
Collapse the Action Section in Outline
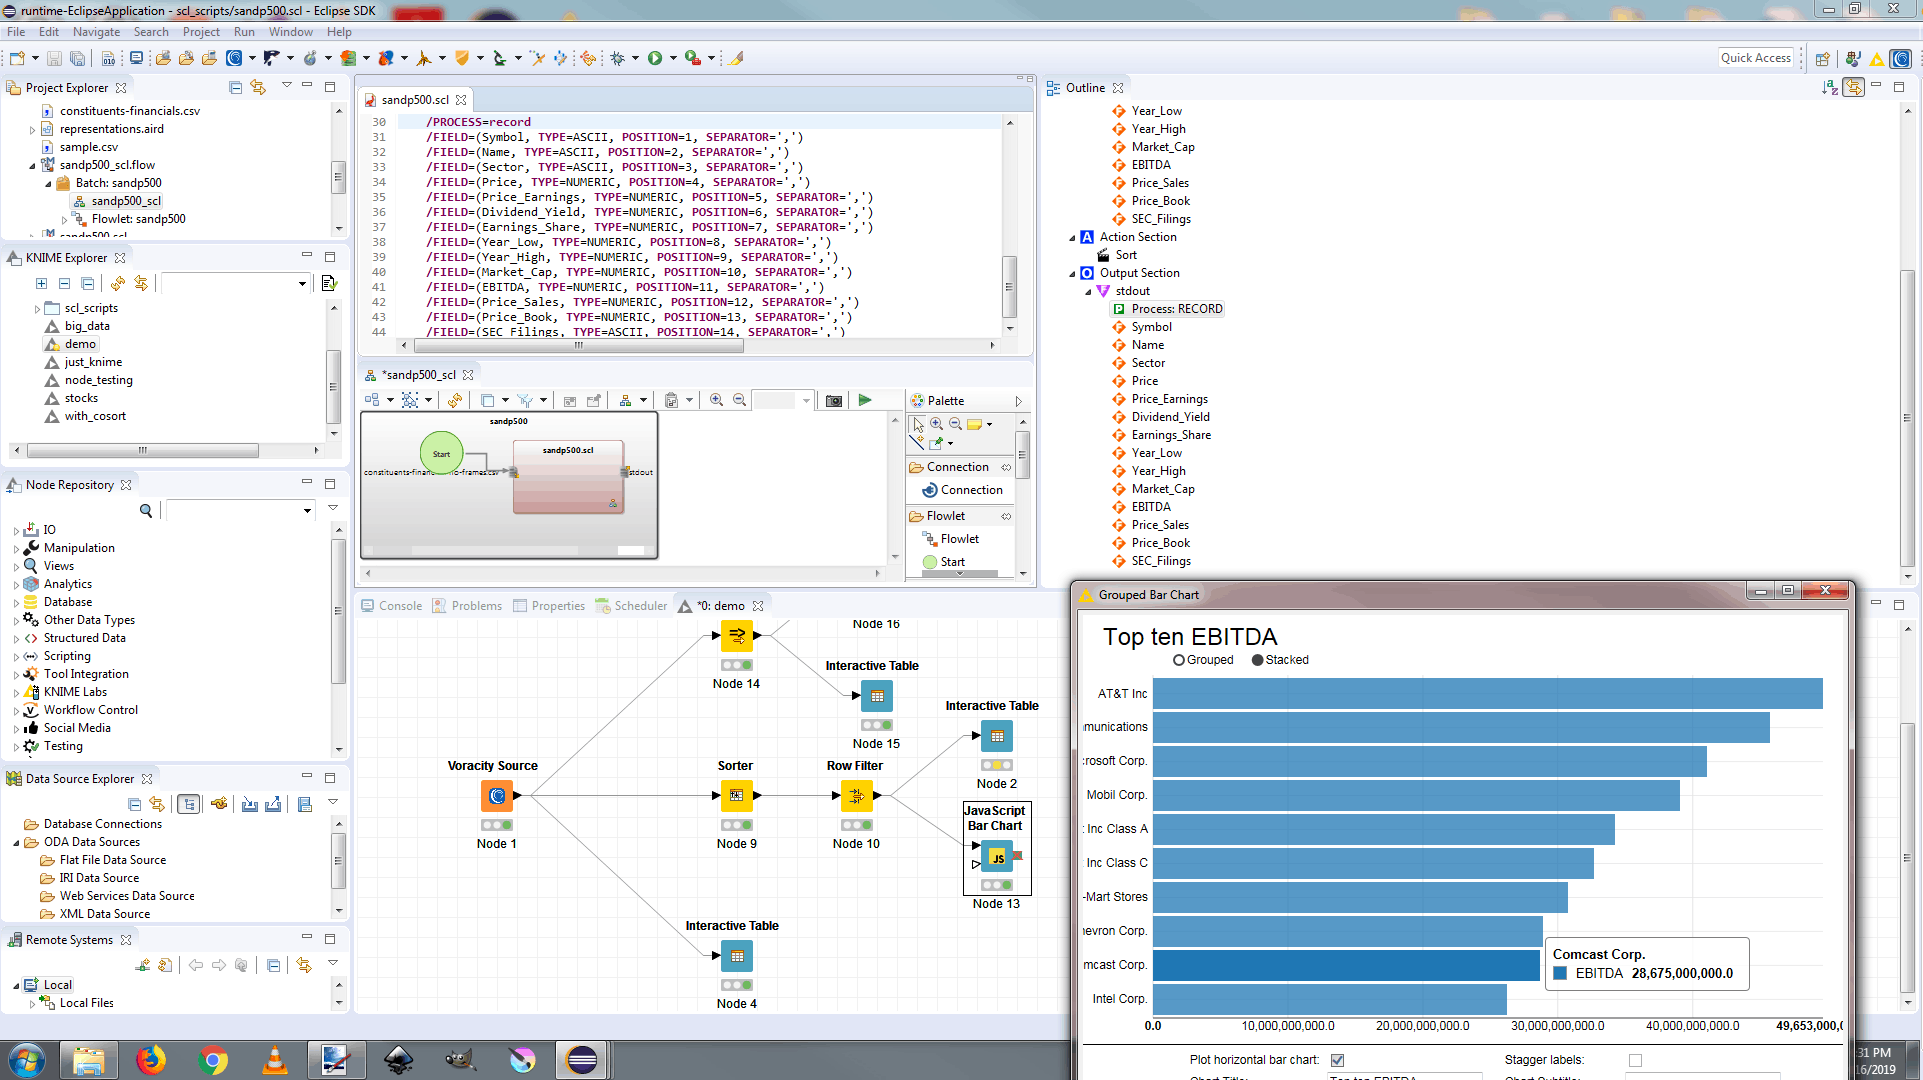coord(1073,237)
